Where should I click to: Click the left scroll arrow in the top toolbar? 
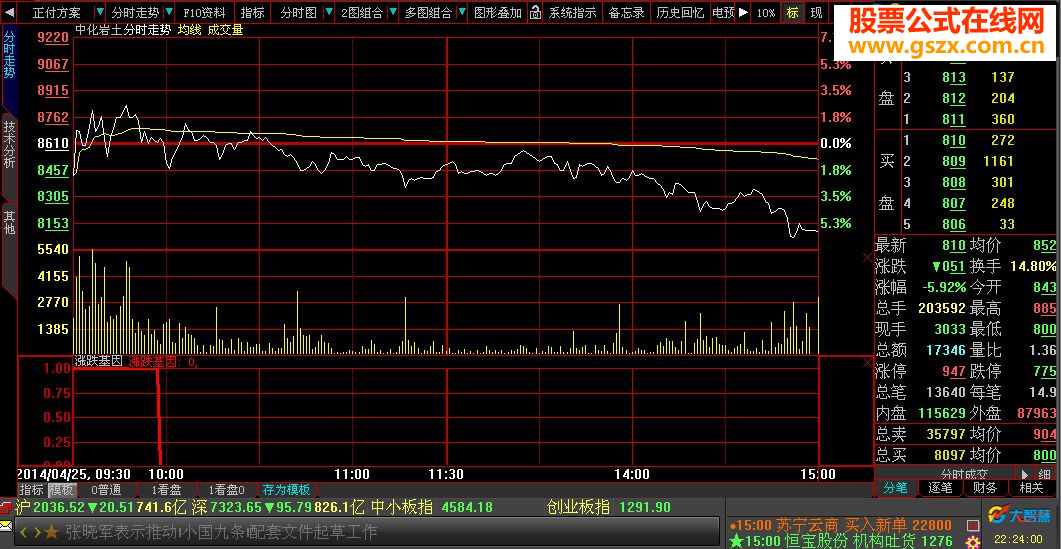point(9,12)
